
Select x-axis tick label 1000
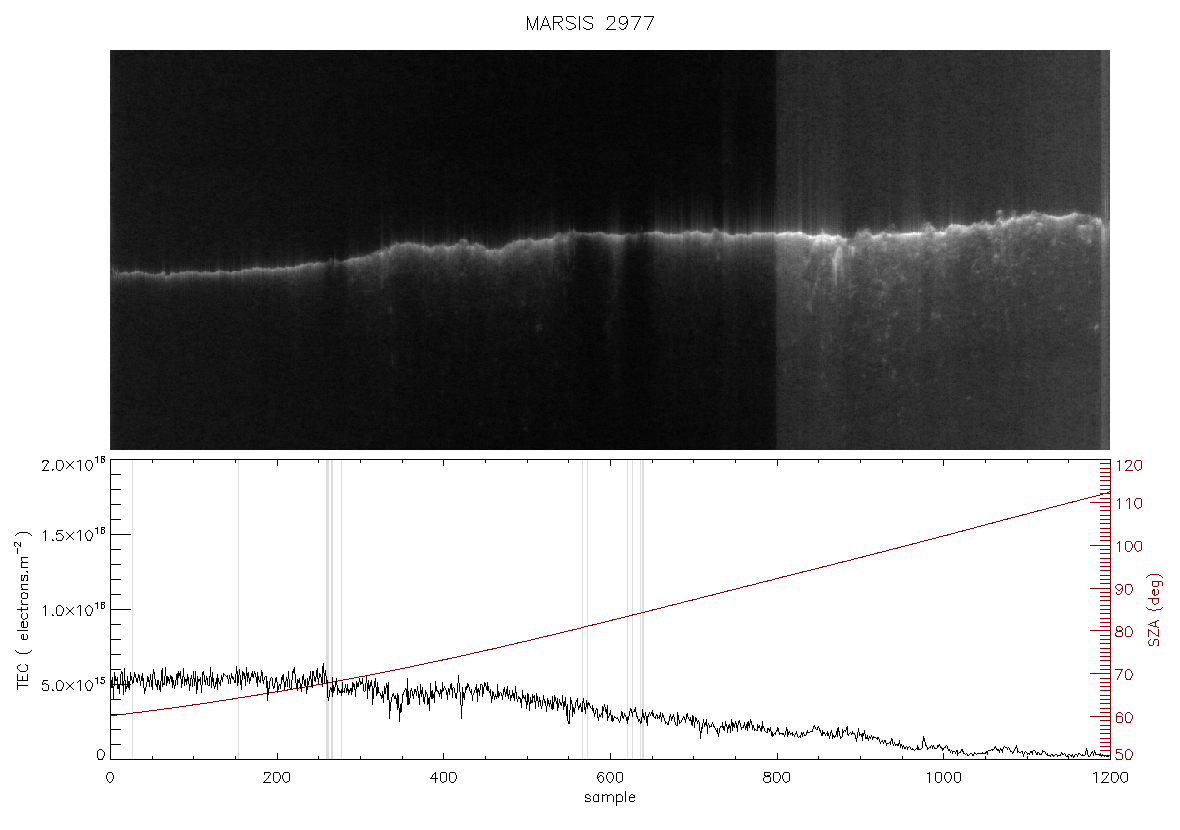point(943,777)
